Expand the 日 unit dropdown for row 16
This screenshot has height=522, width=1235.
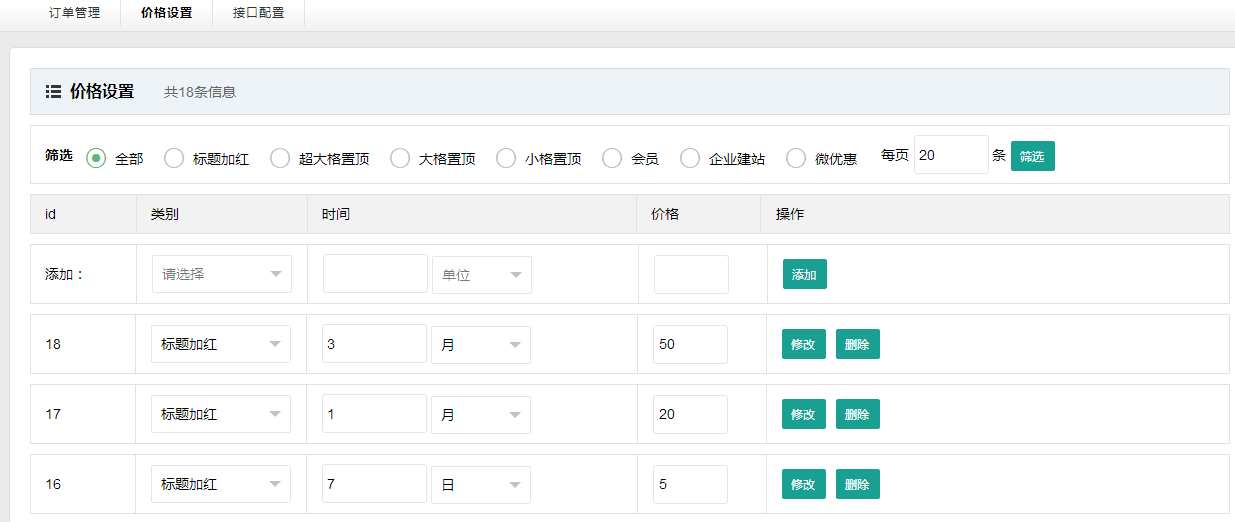tap(481, 484)
